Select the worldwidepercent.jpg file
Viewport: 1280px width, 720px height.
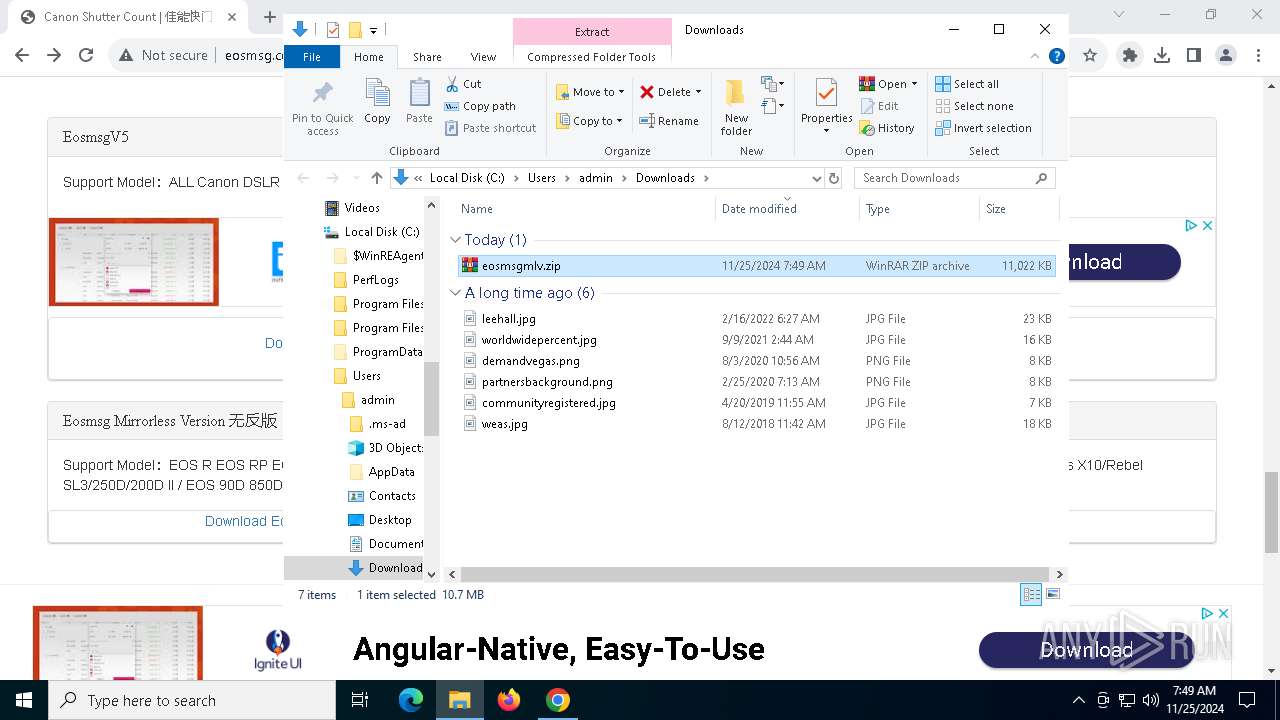coord(756,340)
